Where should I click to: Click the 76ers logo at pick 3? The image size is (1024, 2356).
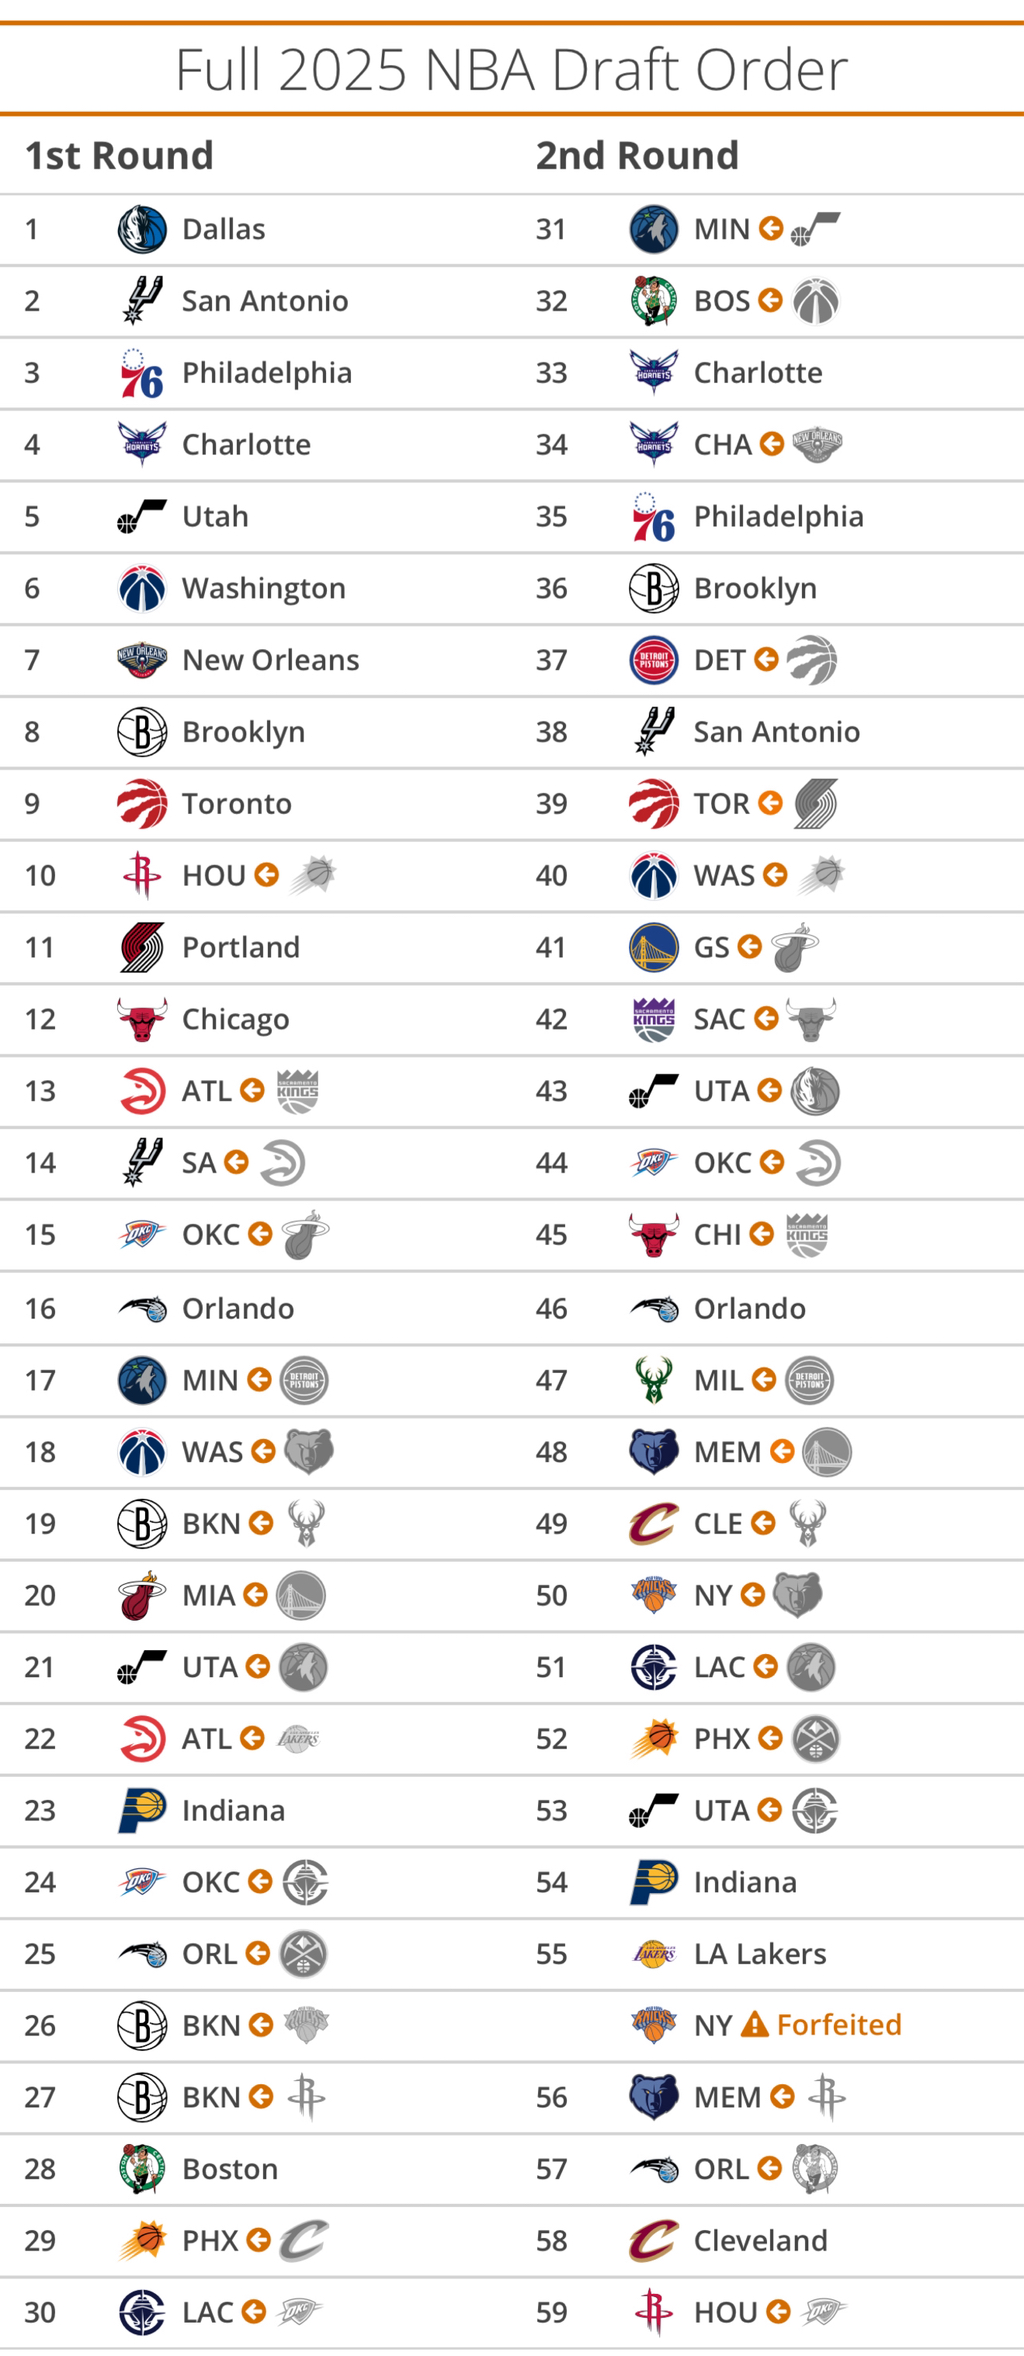(x=142, y=373)
